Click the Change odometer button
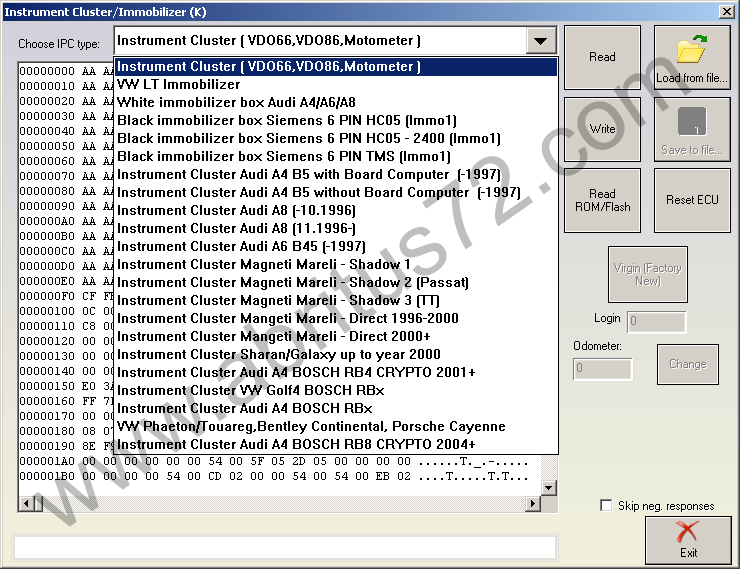The image size is (740, 569). 688,364
